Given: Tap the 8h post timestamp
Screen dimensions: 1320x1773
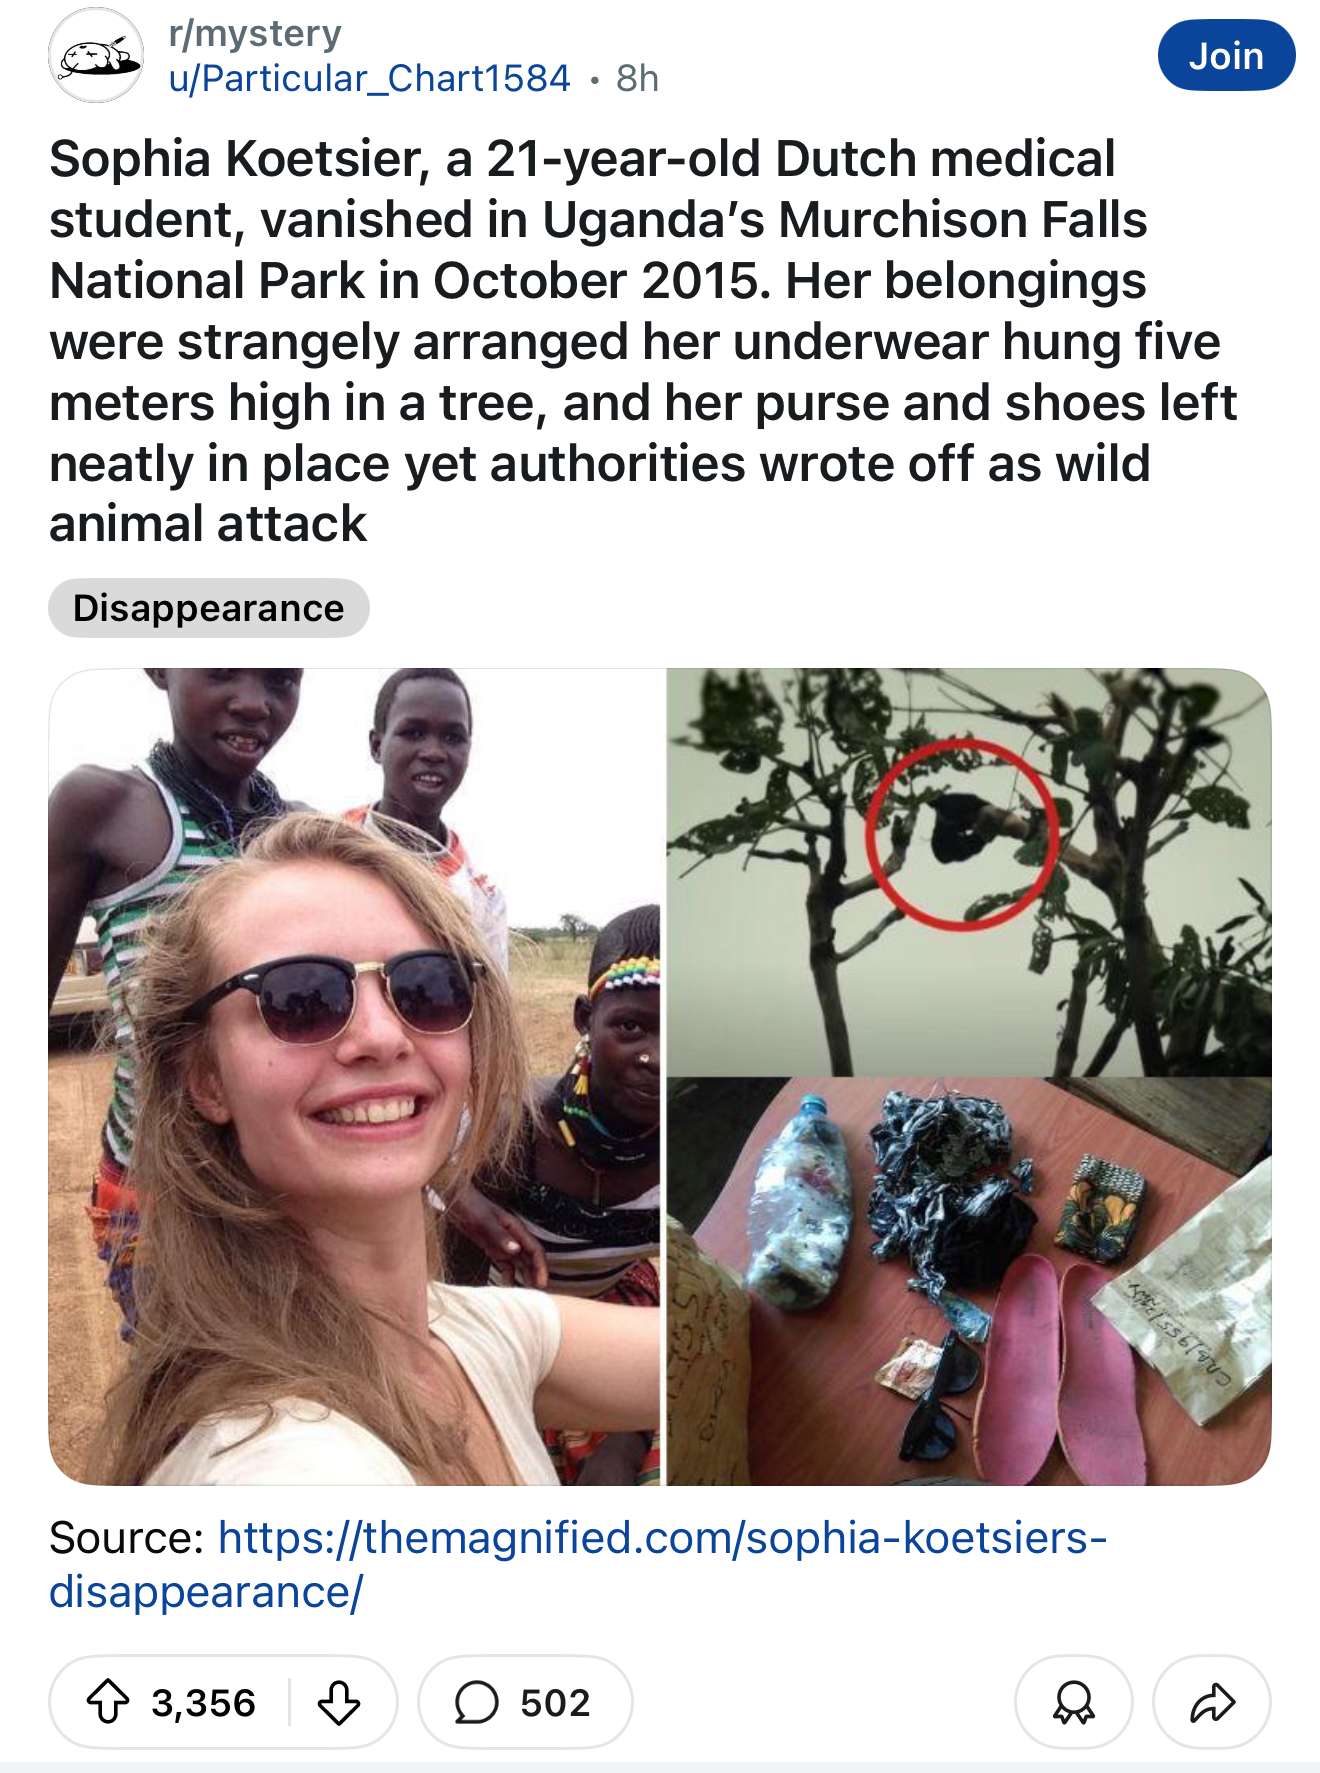Looking at the screenshot, I should 637,78.
